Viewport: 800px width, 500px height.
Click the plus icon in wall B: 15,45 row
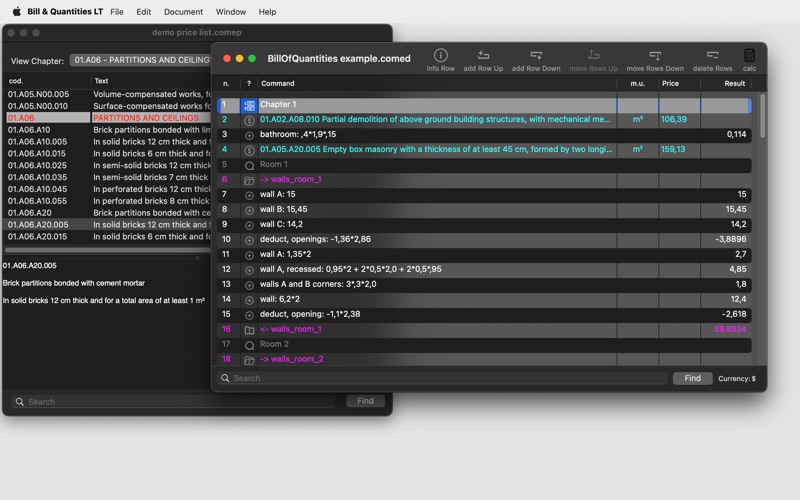tap(249, 210)
